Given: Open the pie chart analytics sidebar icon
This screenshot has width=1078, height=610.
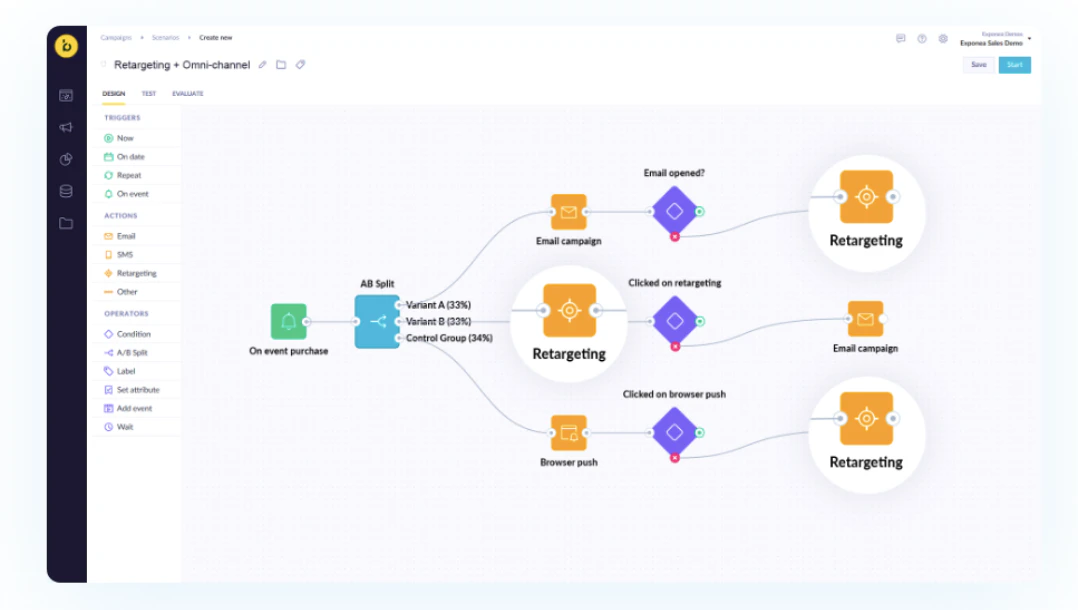Looking at the screenshot, I should pos(66,159).
